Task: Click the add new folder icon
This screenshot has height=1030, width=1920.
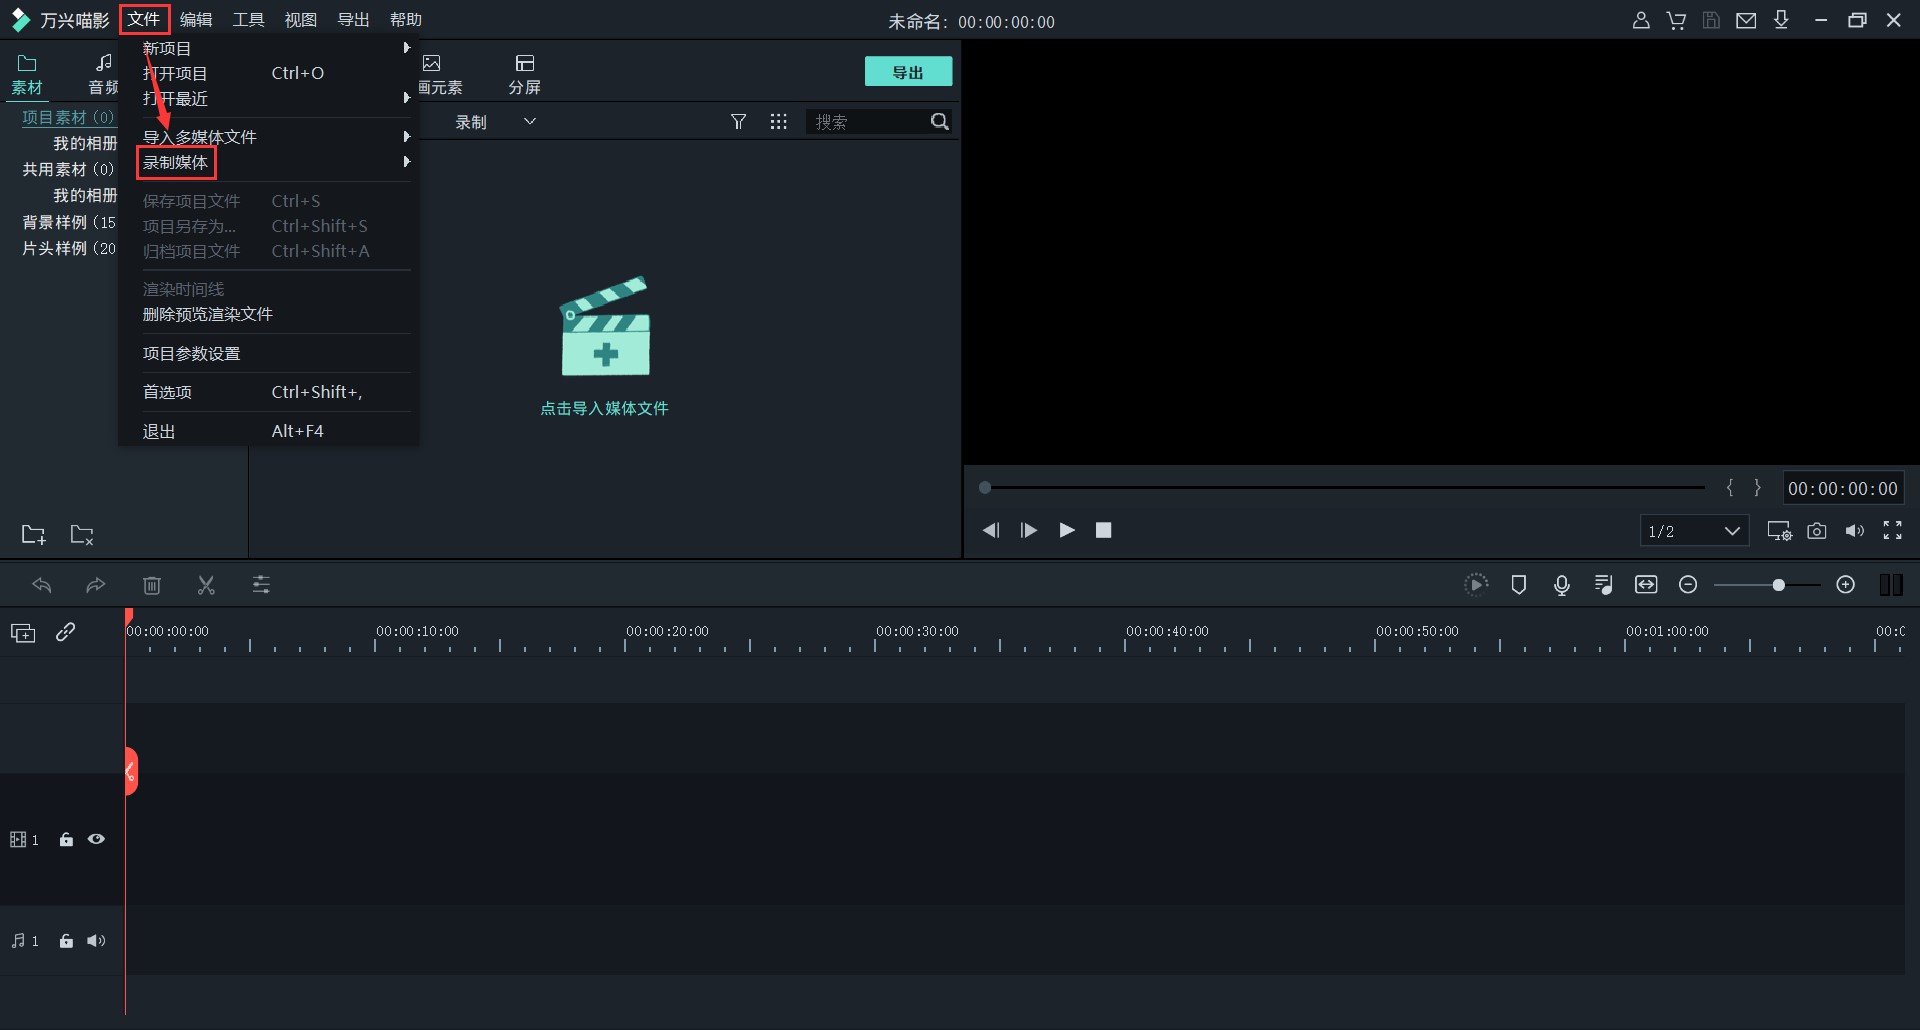Action: [x=33, y=535]
